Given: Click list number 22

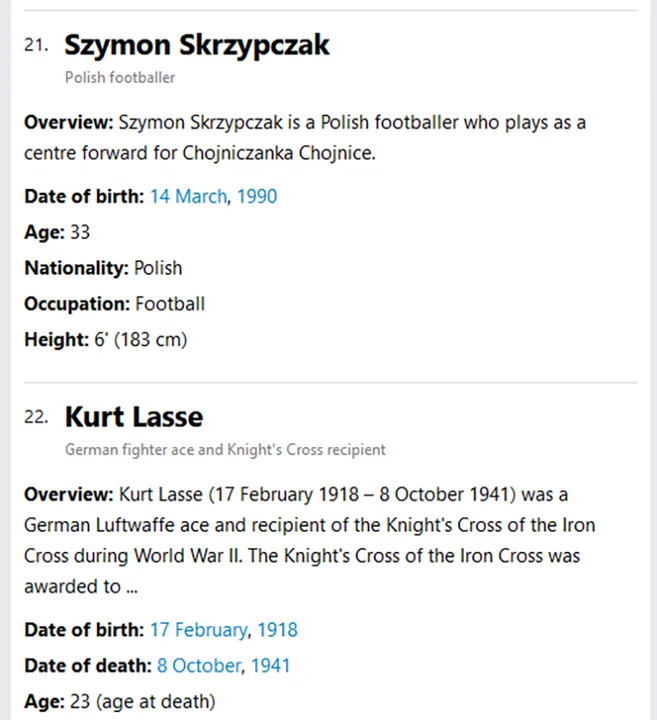Looking at the screenshot, I should [x=36, y=417].
